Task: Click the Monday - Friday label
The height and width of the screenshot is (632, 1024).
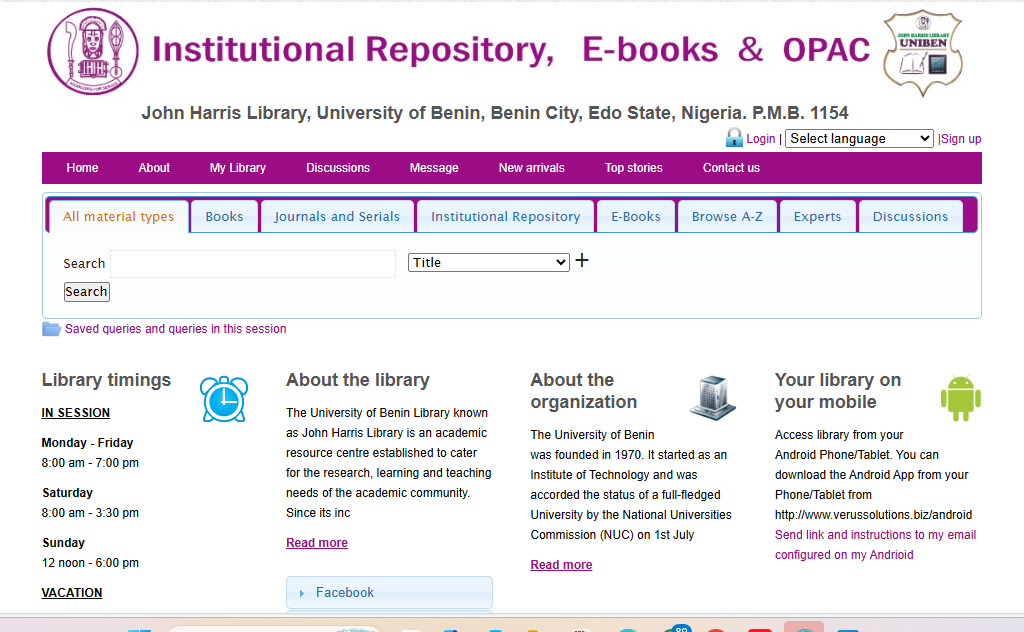Action: (x=88, y=443)
